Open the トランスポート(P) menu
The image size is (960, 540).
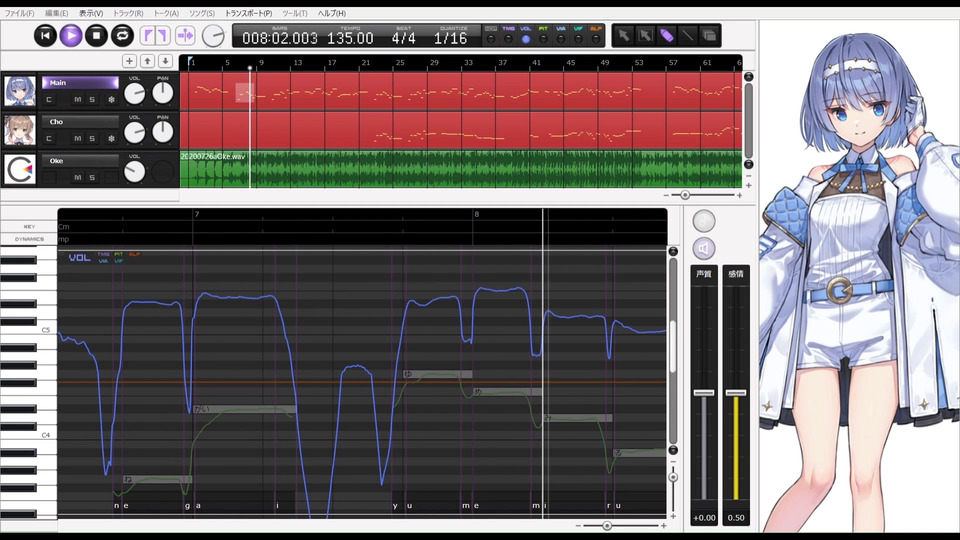click(249, 13)
